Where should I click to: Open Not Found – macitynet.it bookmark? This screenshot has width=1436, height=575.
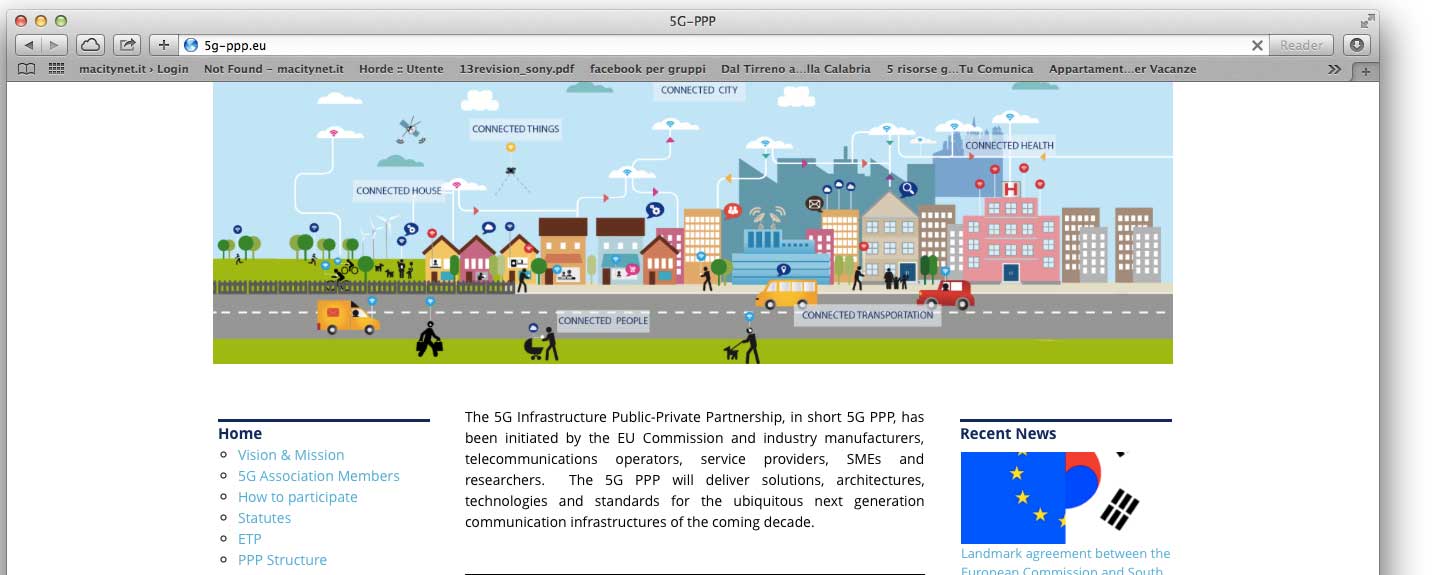click(274, 69)
